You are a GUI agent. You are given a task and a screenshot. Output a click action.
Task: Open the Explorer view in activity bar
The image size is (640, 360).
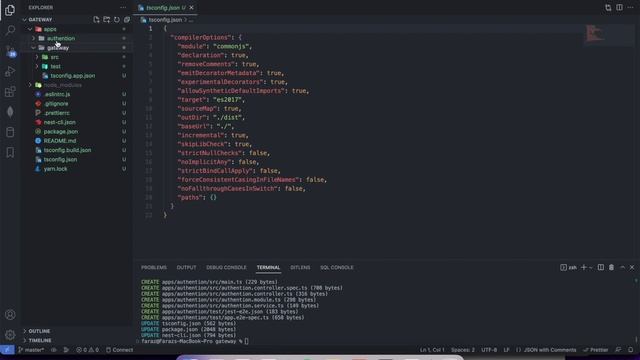pyautogui.click(x=10, y=10)
